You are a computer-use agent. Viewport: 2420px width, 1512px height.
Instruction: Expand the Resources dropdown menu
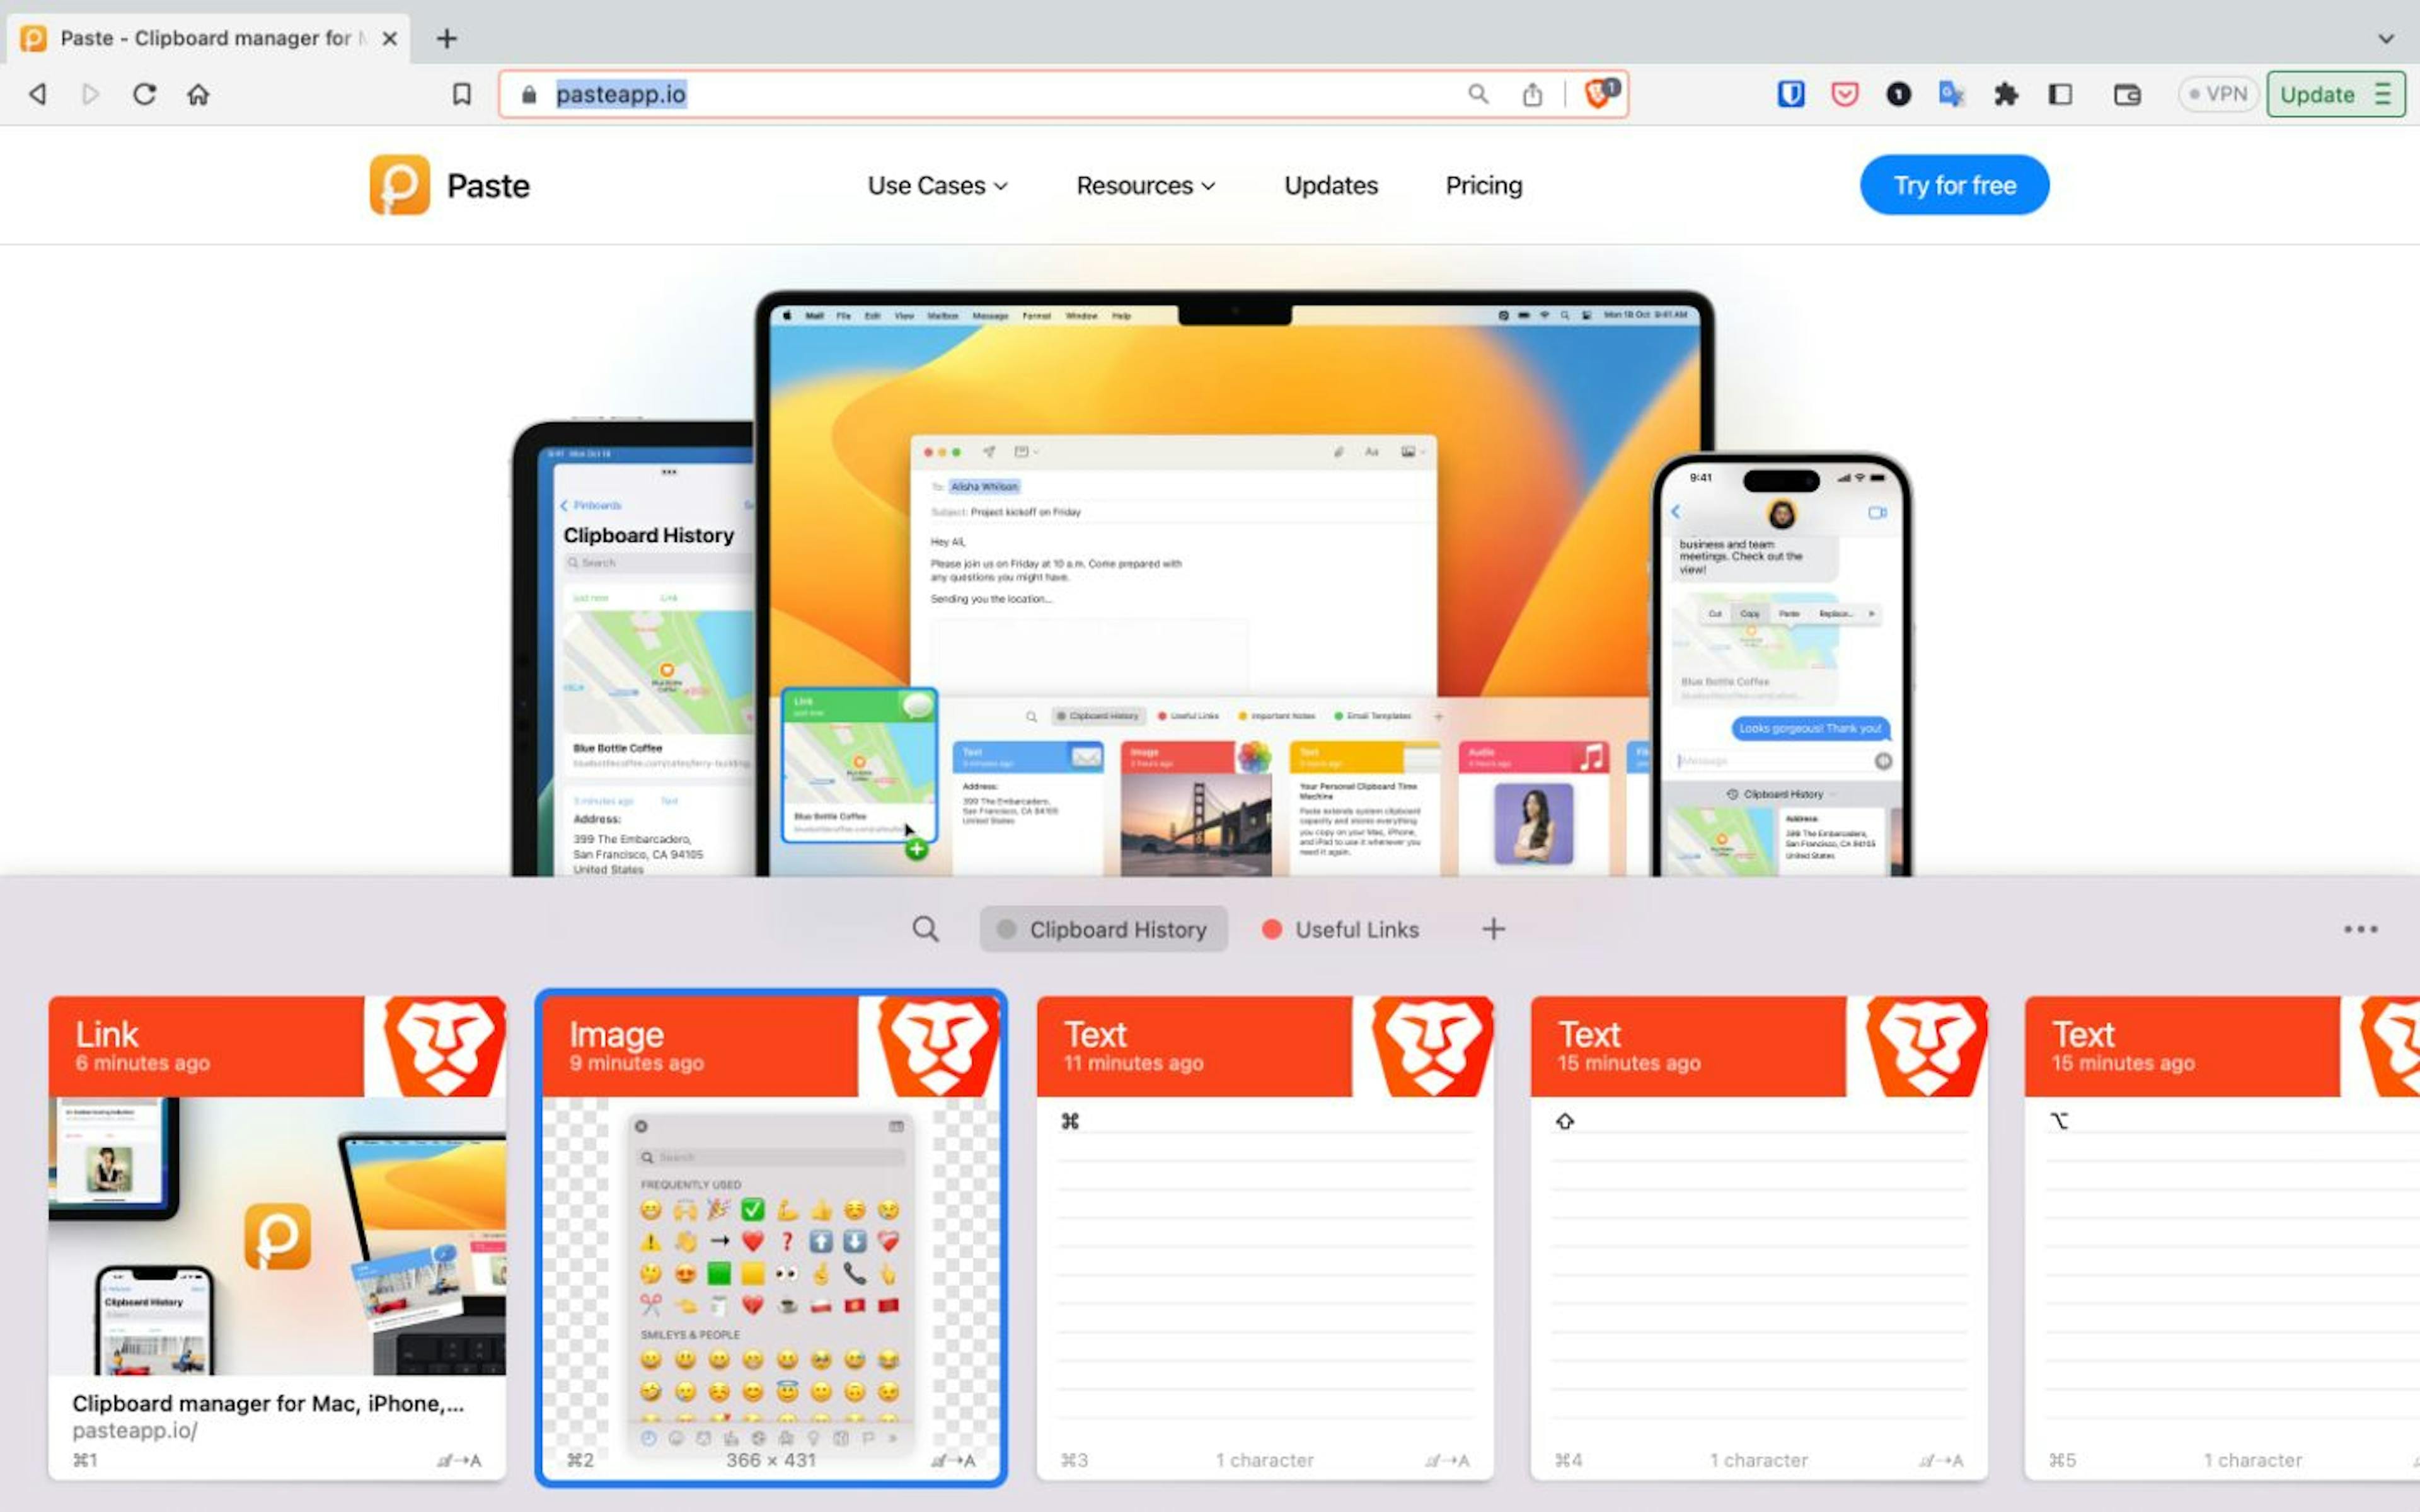tap(1143, 185)
